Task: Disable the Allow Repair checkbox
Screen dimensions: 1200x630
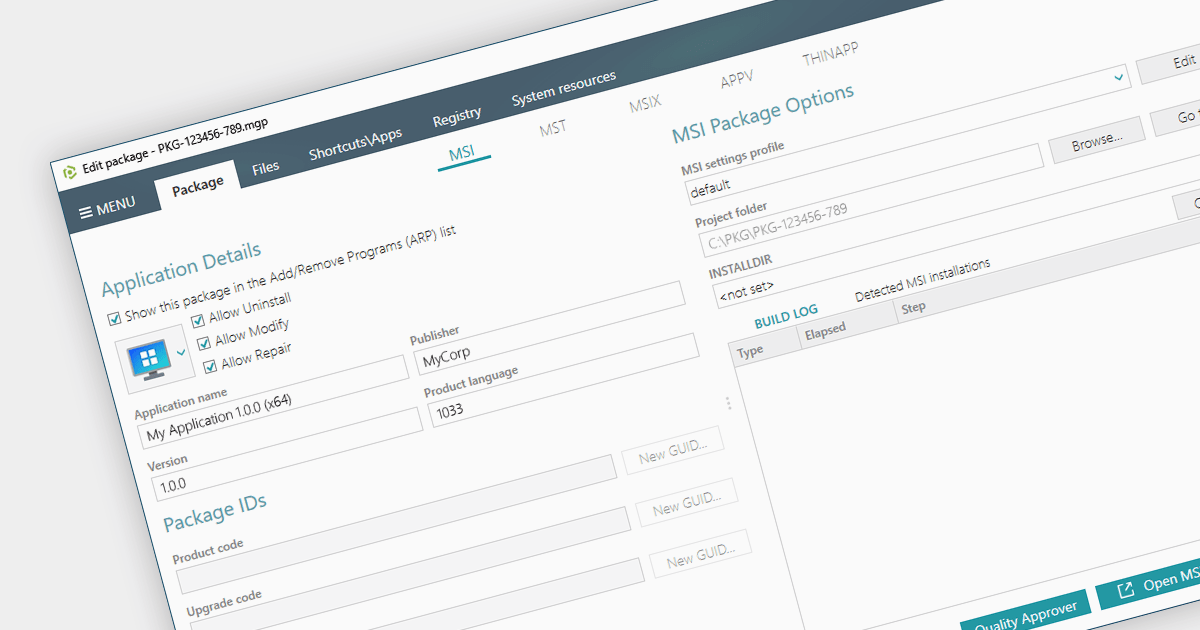Action: (210, 366)
